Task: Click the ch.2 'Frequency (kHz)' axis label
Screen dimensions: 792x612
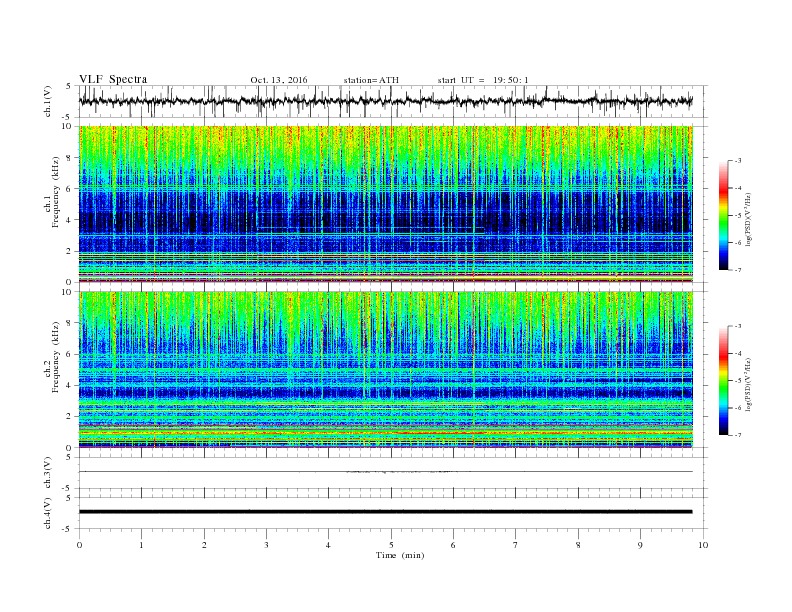Action: pyautogui.click(x=55, y=356)
